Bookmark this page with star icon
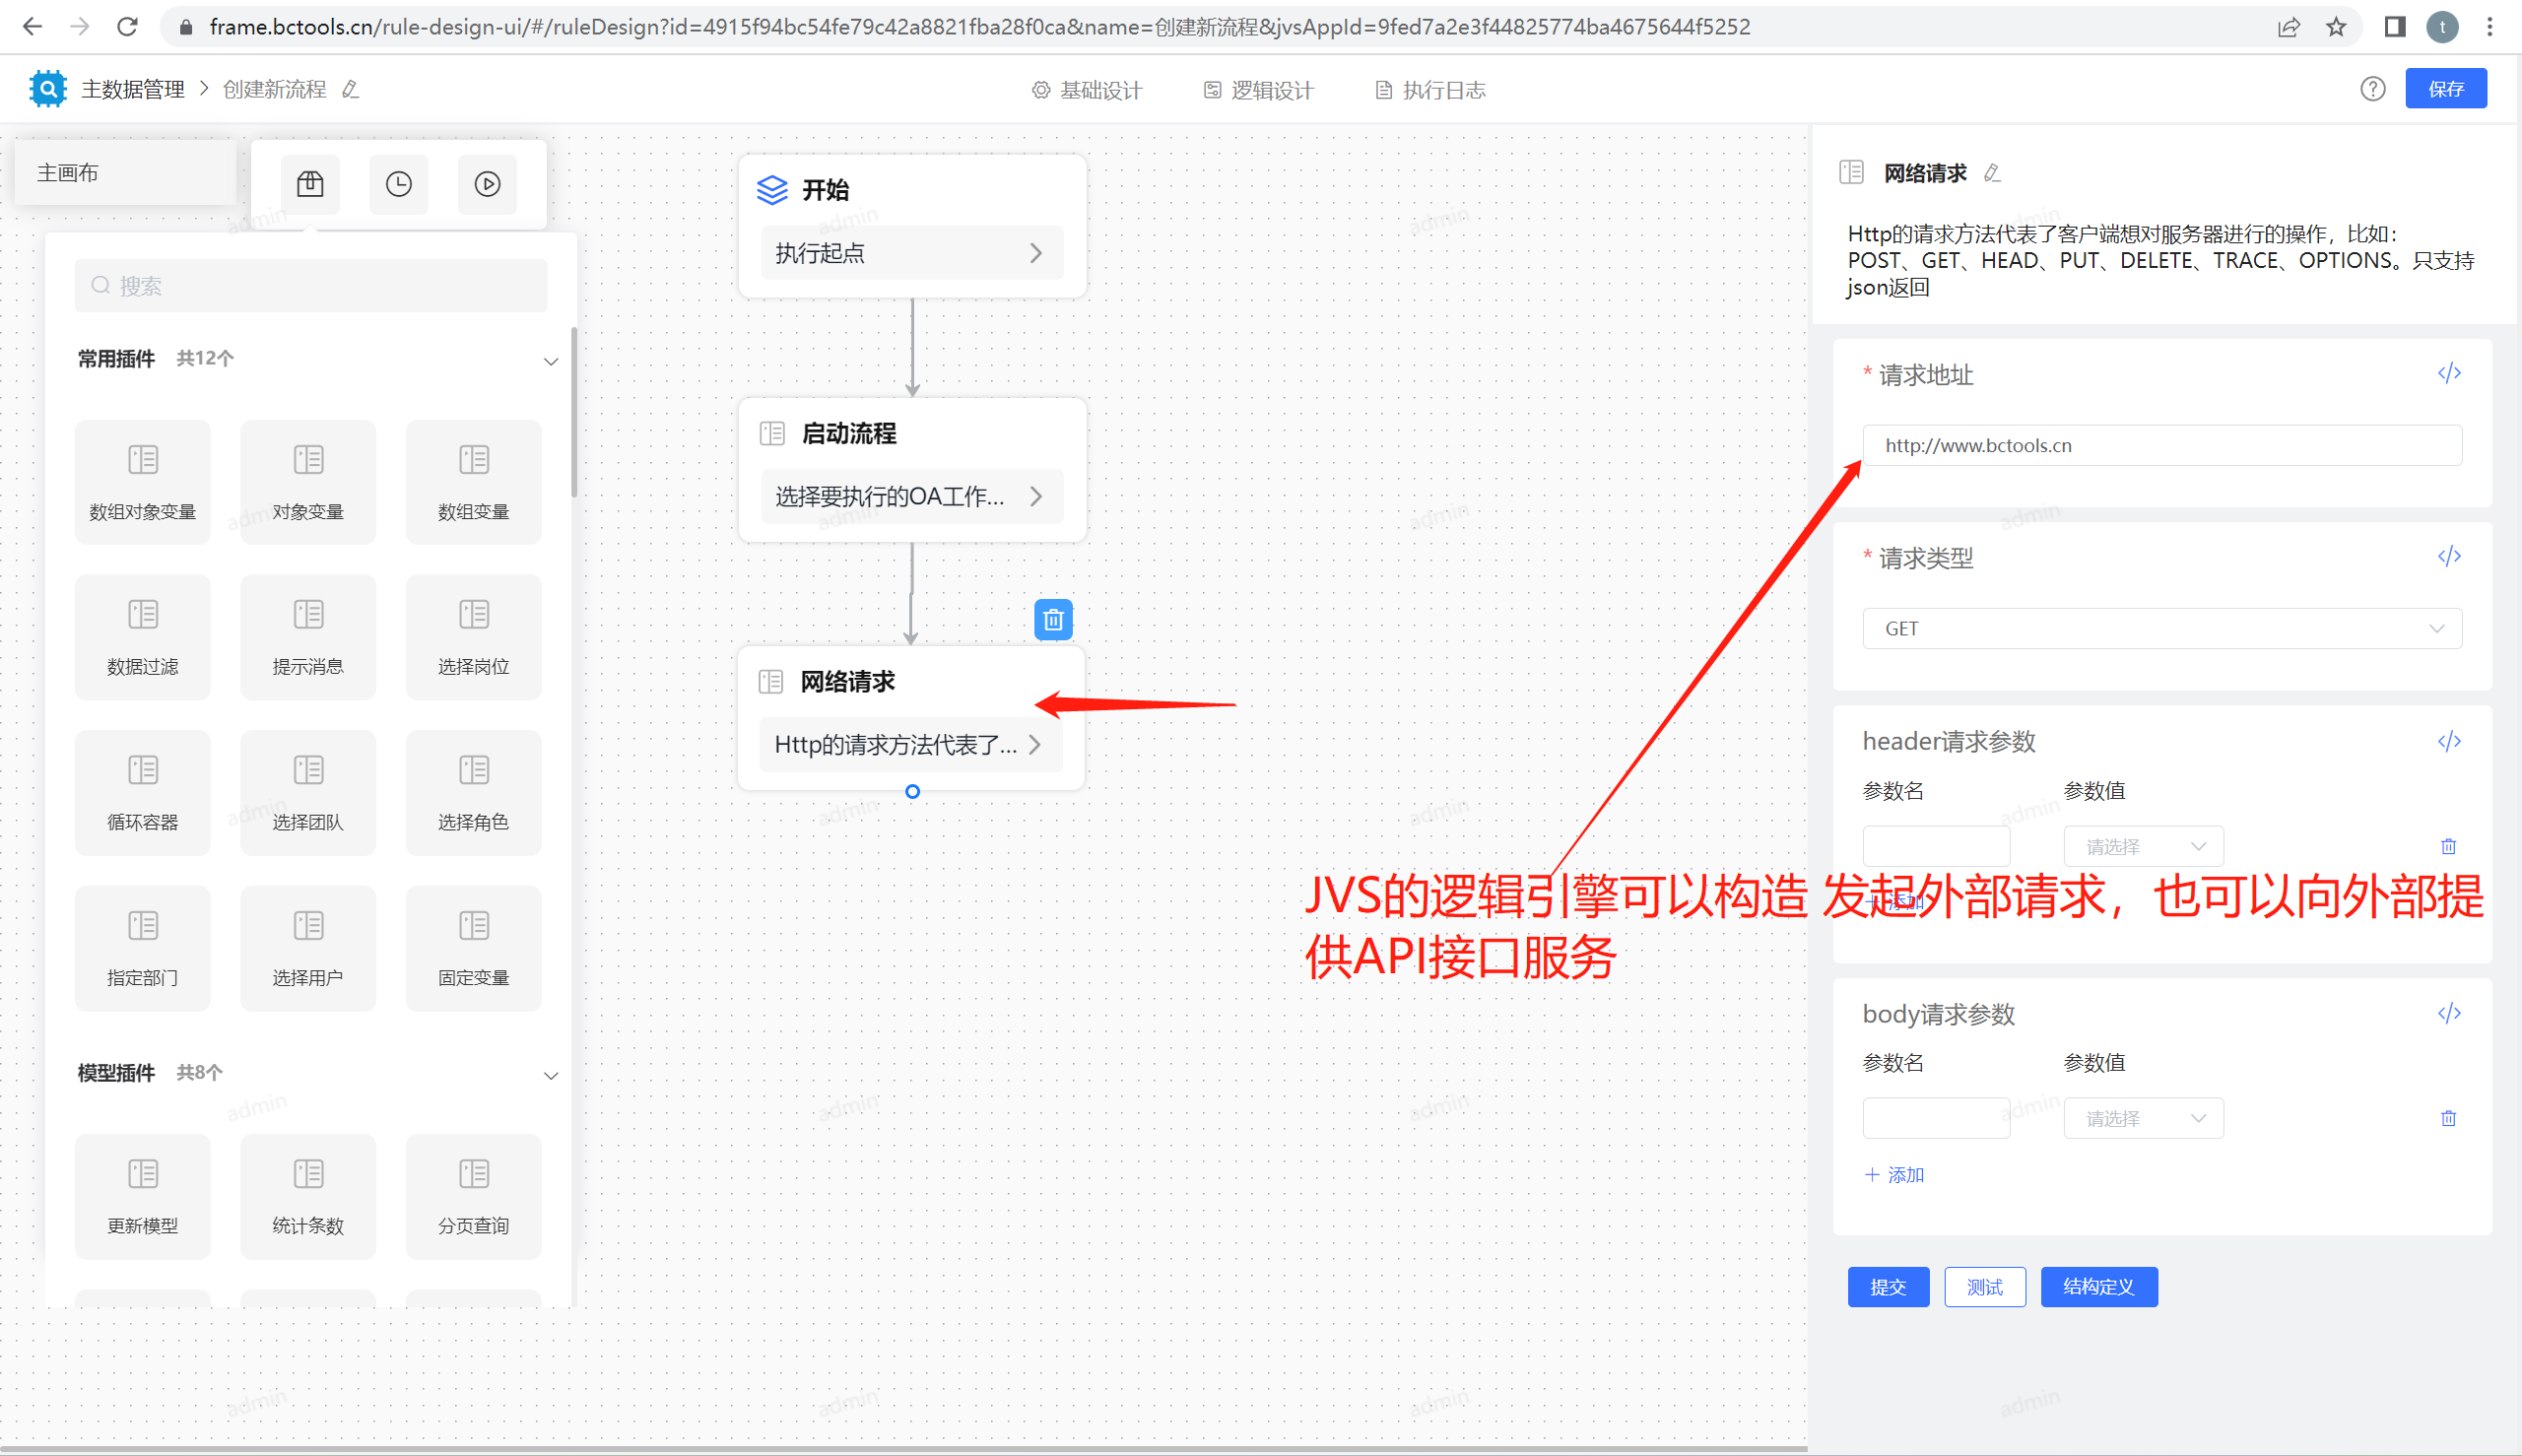 pyautogui.click(x=2336, y=27)
